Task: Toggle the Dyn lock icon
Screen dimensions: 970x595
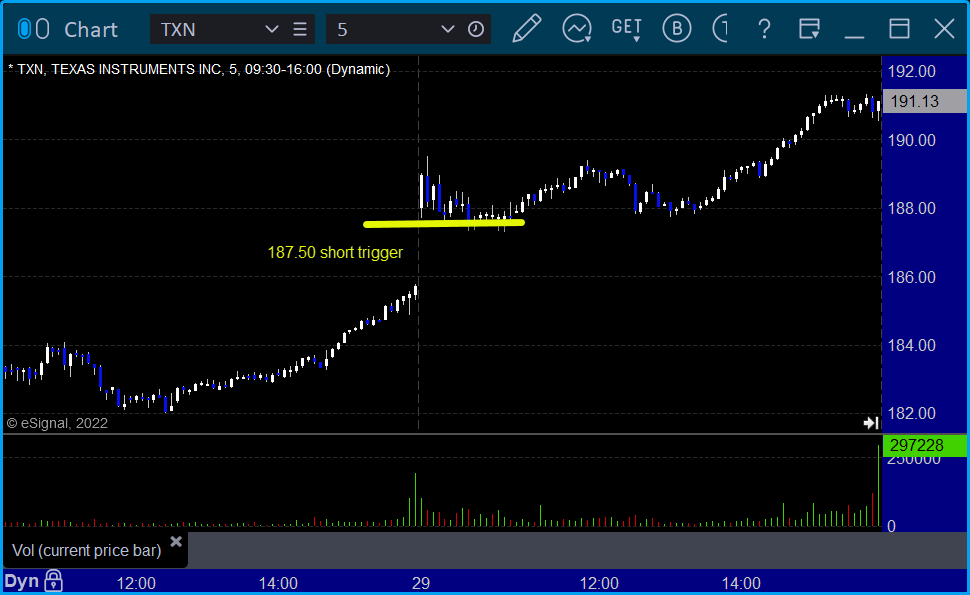Action: (x=54, y=581)
